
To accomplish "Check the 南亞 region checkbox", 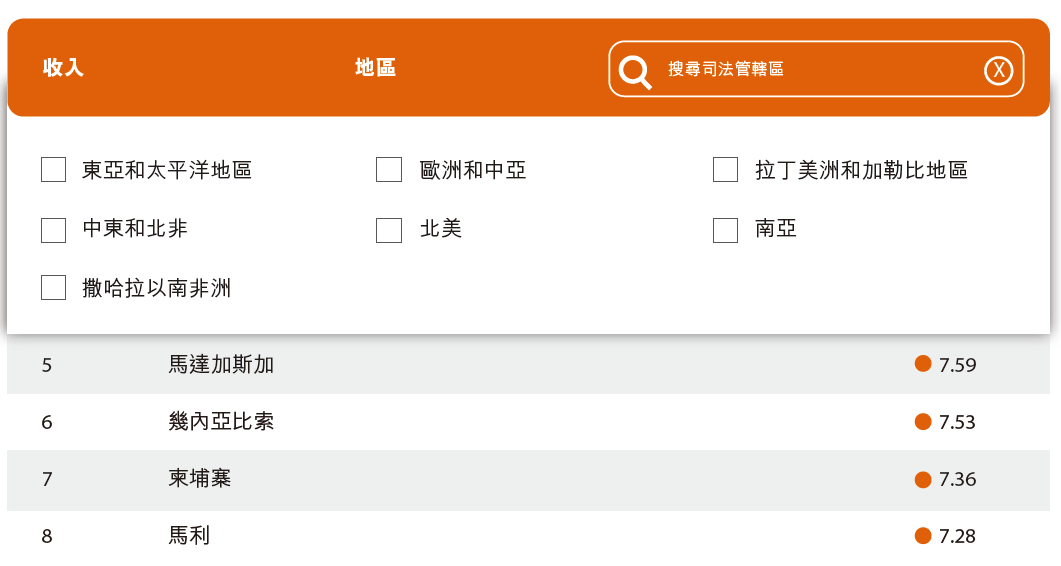I will click(725, 230).
